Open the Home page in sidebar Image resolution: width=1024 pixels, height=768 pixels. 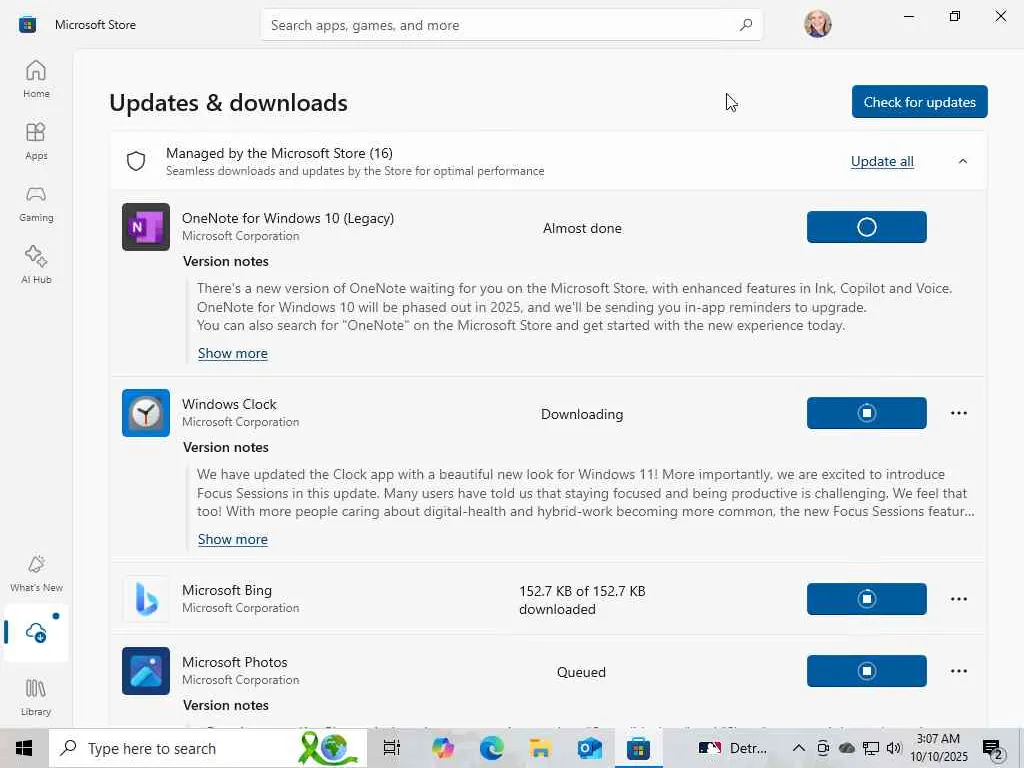pos(36,79)
